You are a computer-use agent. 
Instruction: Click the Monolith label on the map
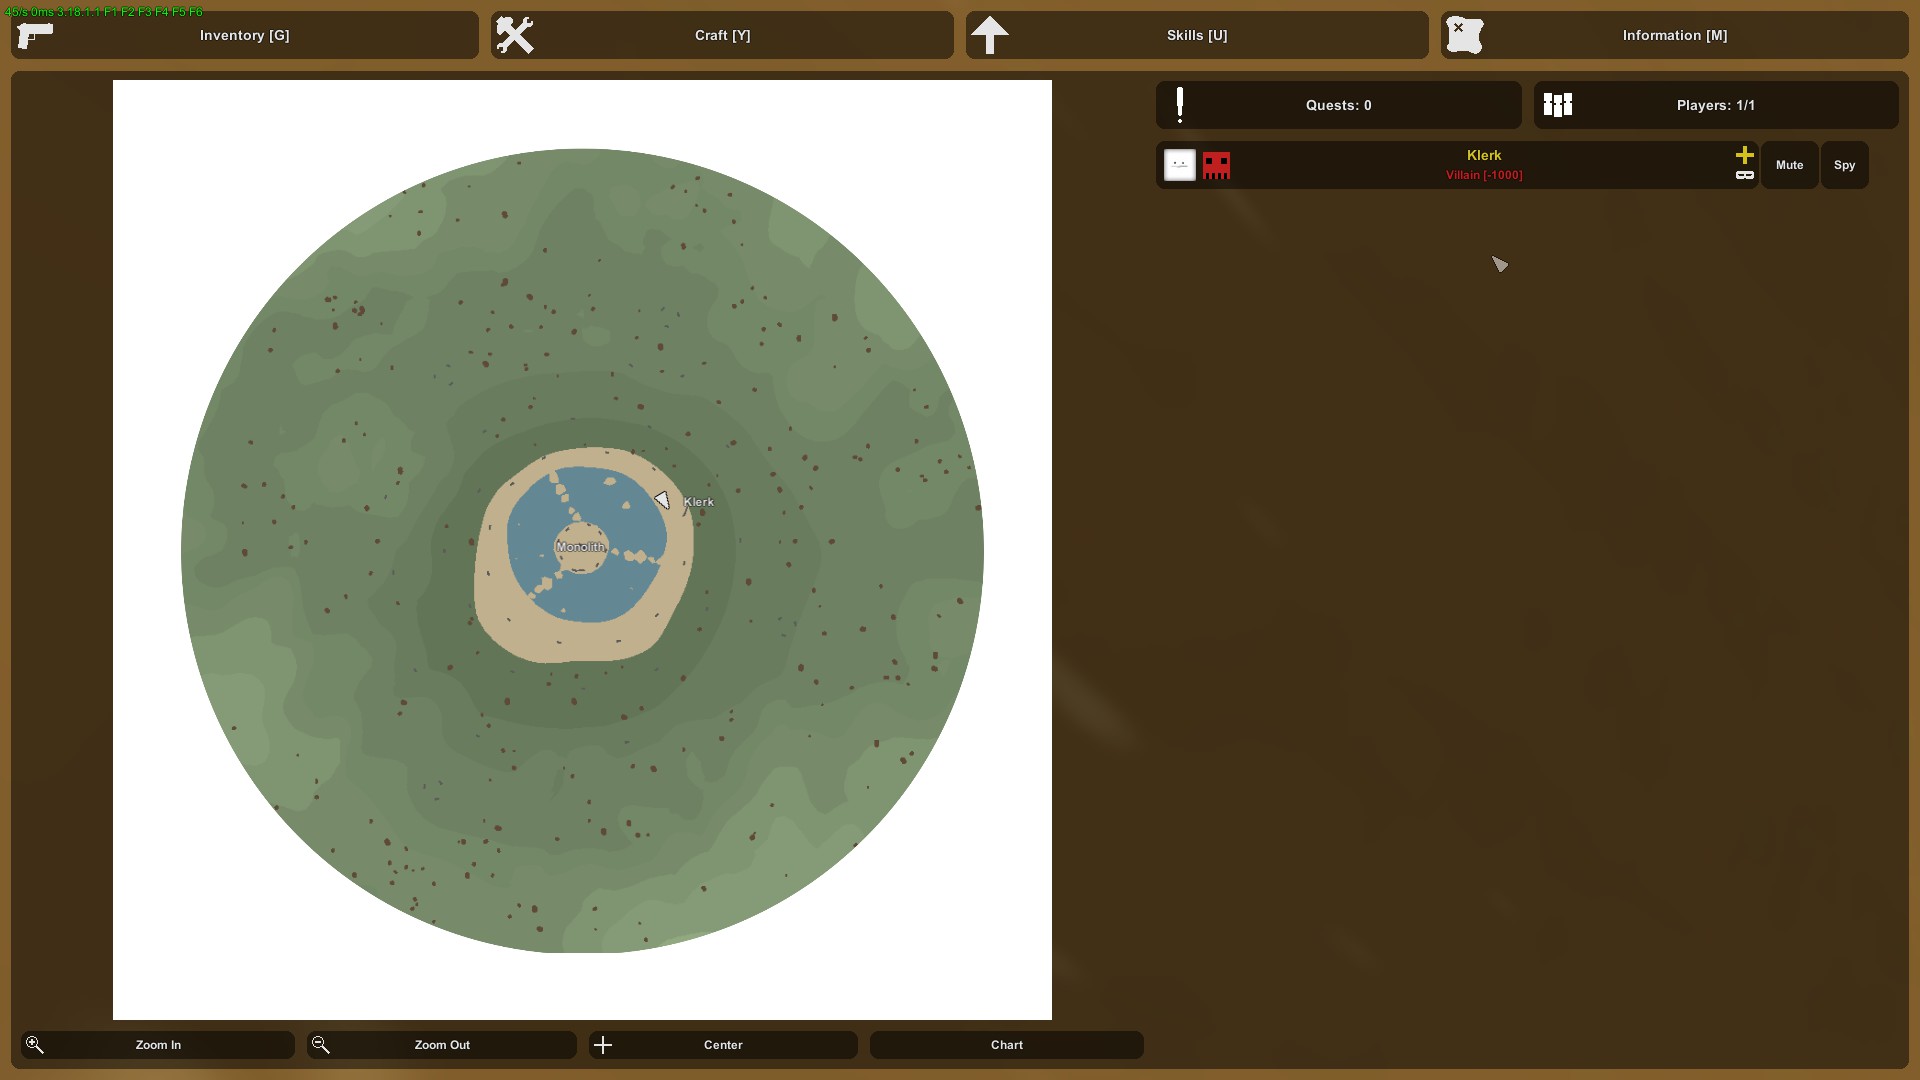tap(581, 547)
